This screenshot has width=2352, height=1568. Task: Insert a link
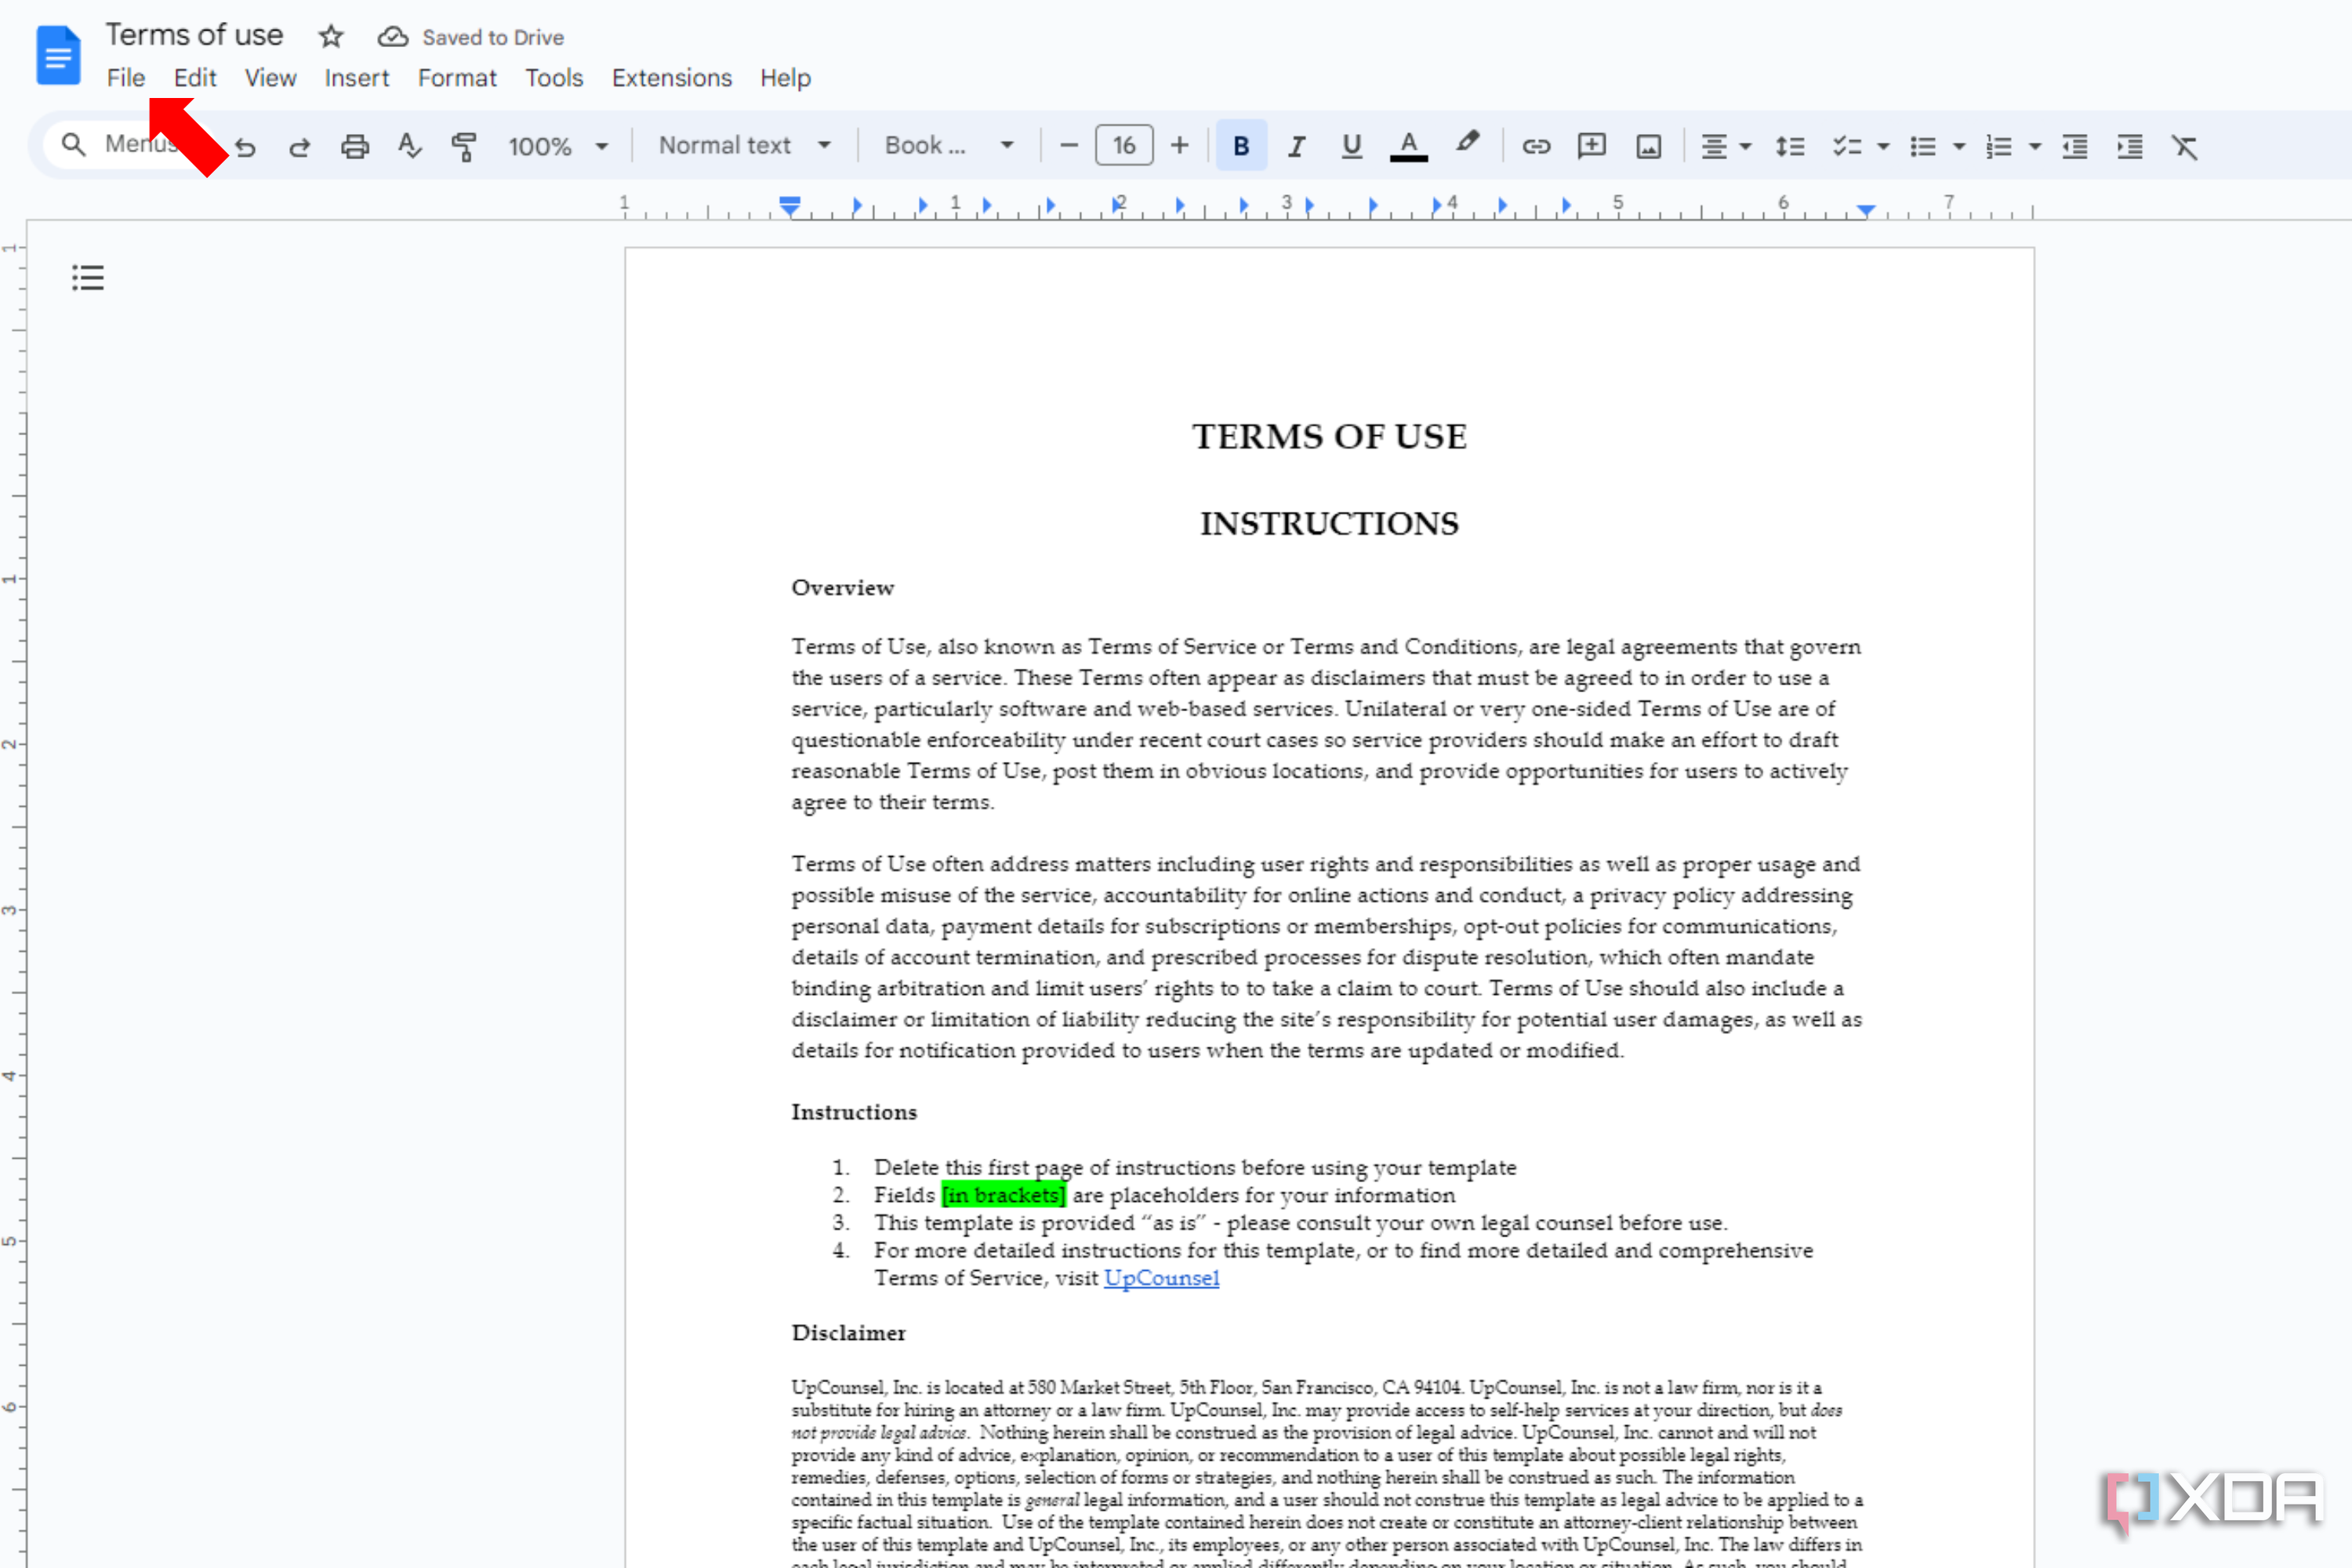point(1536,146)
